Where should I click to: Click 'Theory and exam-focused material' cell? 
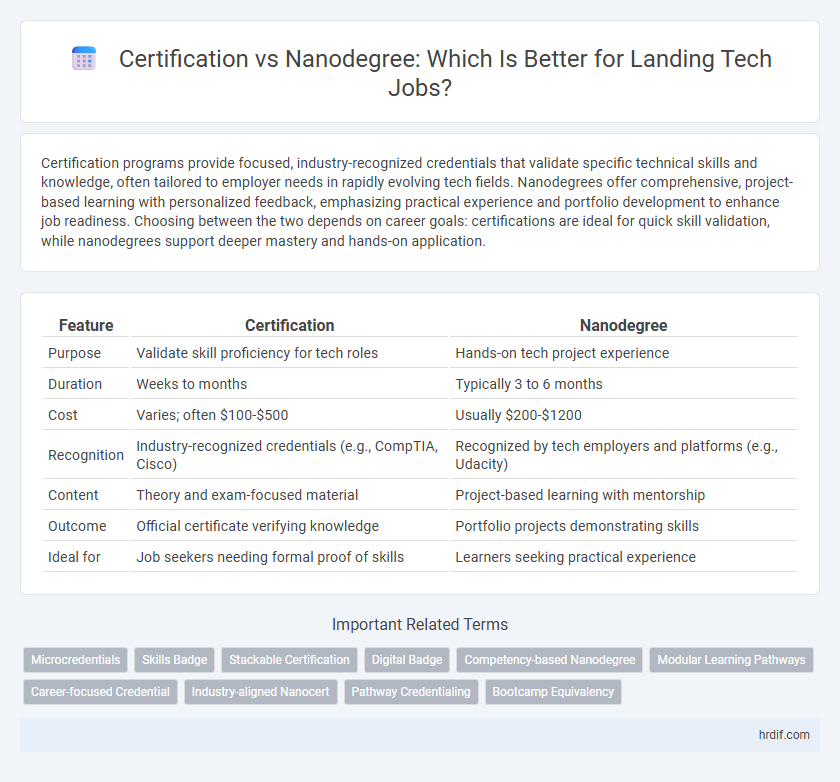[289, 495]
